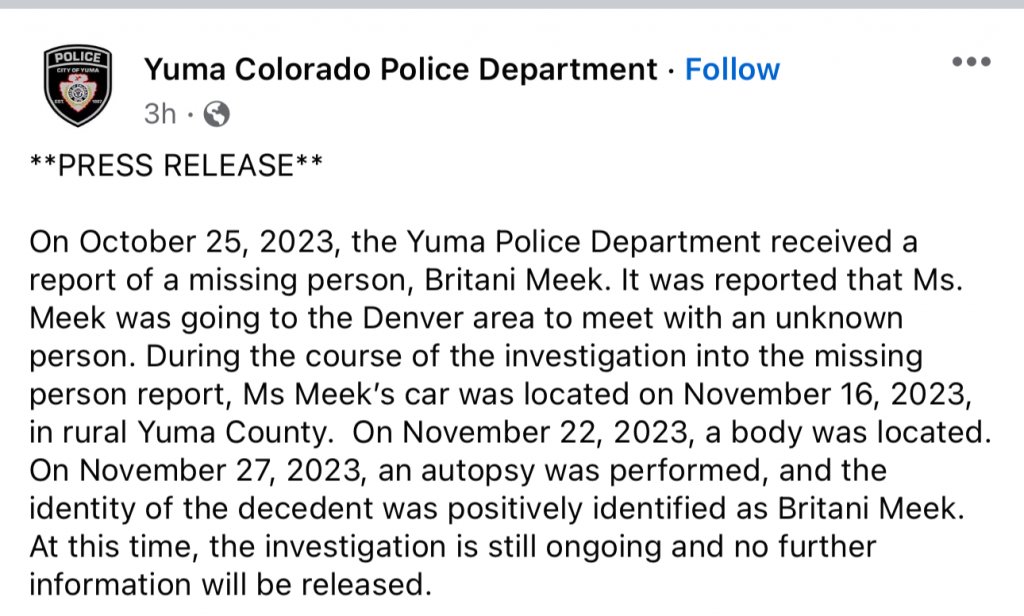Click the 3h post timestamp
Screen dimensions: 1024x616
pyautogui.click(x=160, y=114)
